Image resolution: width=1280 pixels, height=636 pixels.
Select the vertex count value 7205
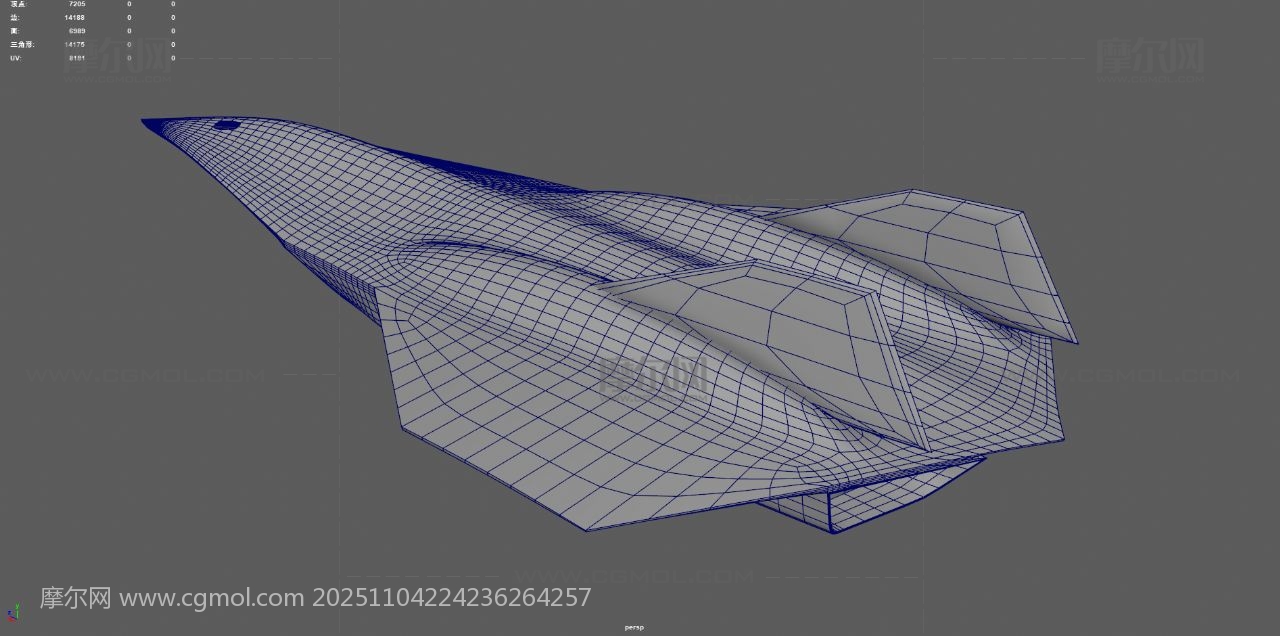[76, 4]
